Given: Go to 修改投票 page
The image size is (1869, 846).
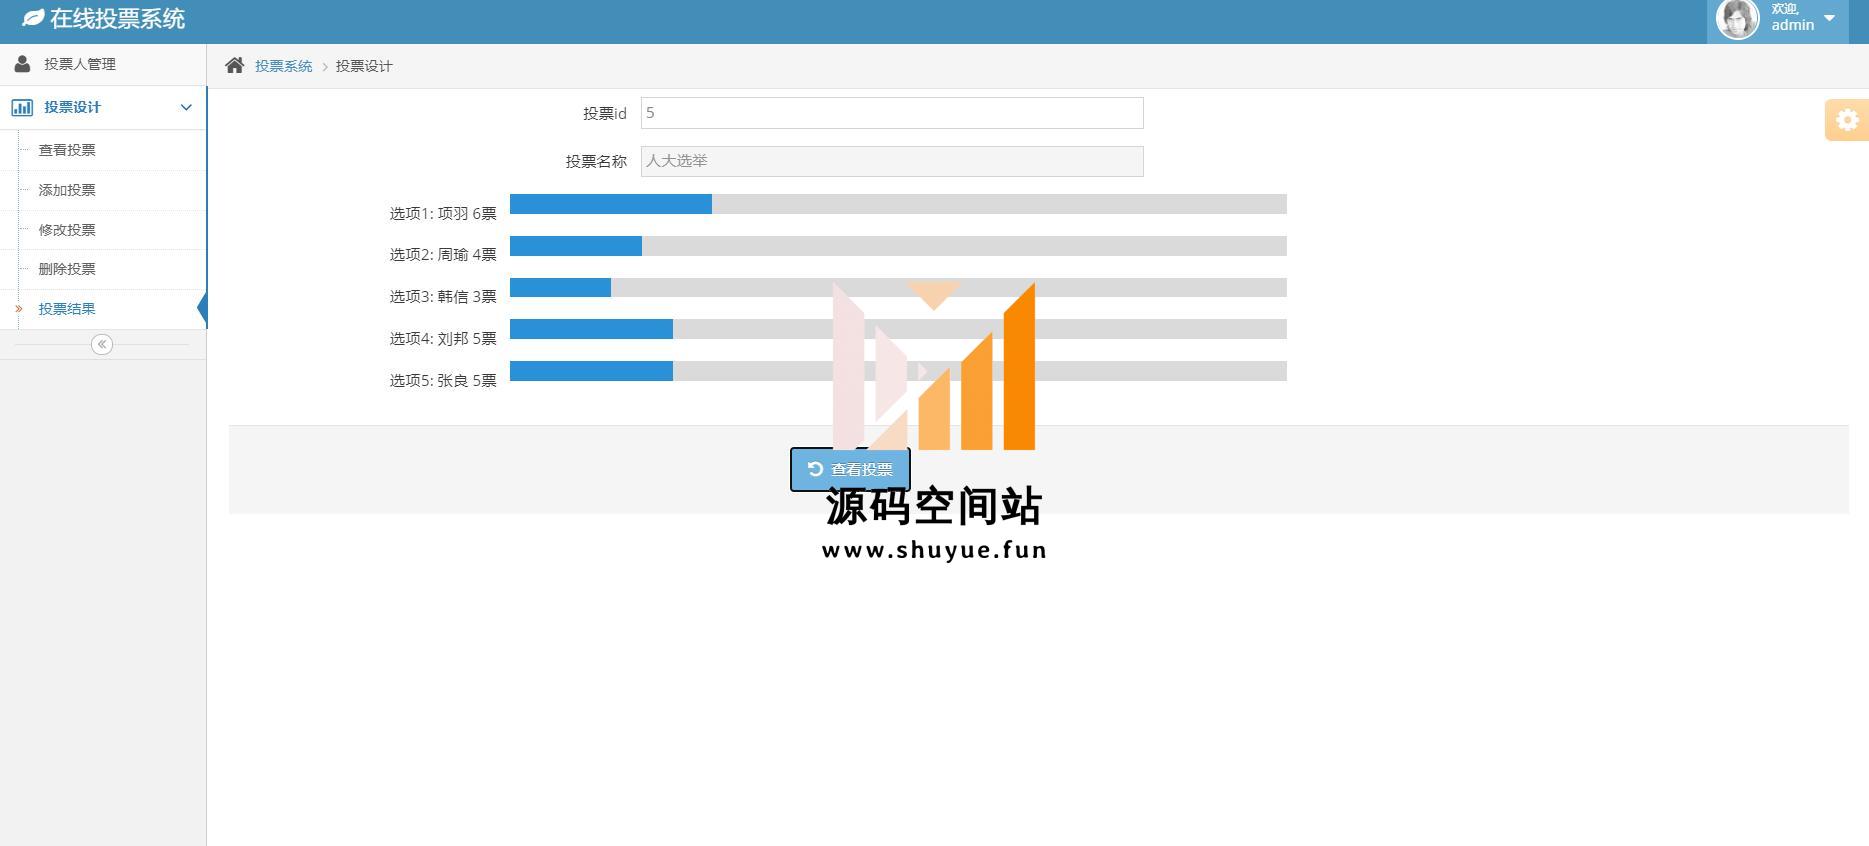Looking at the screenshot, I should [x=67, y=230].
